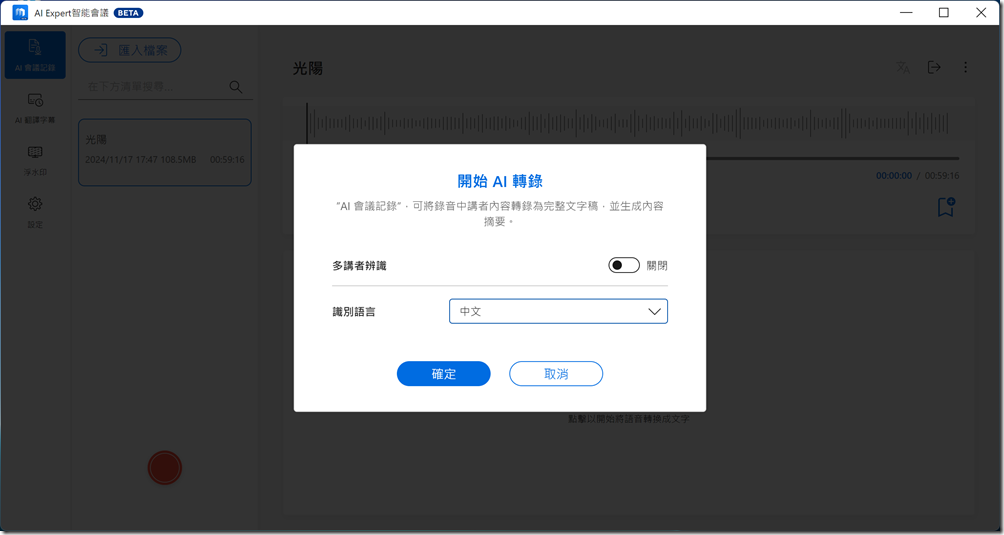Maximize the AI Expert window
The image size is (1004, 535).
[944, 13]
